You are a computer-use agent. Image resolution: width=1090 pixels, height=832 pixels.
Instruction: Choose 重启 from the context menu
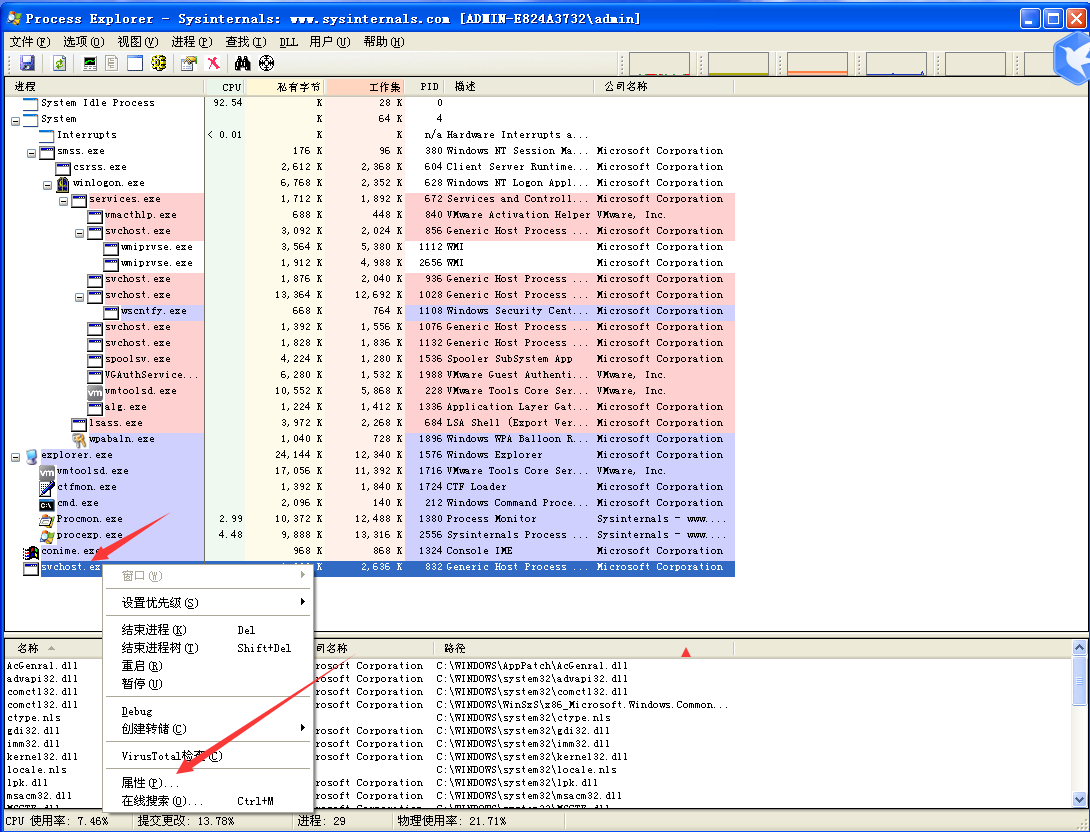click(209, 666)
